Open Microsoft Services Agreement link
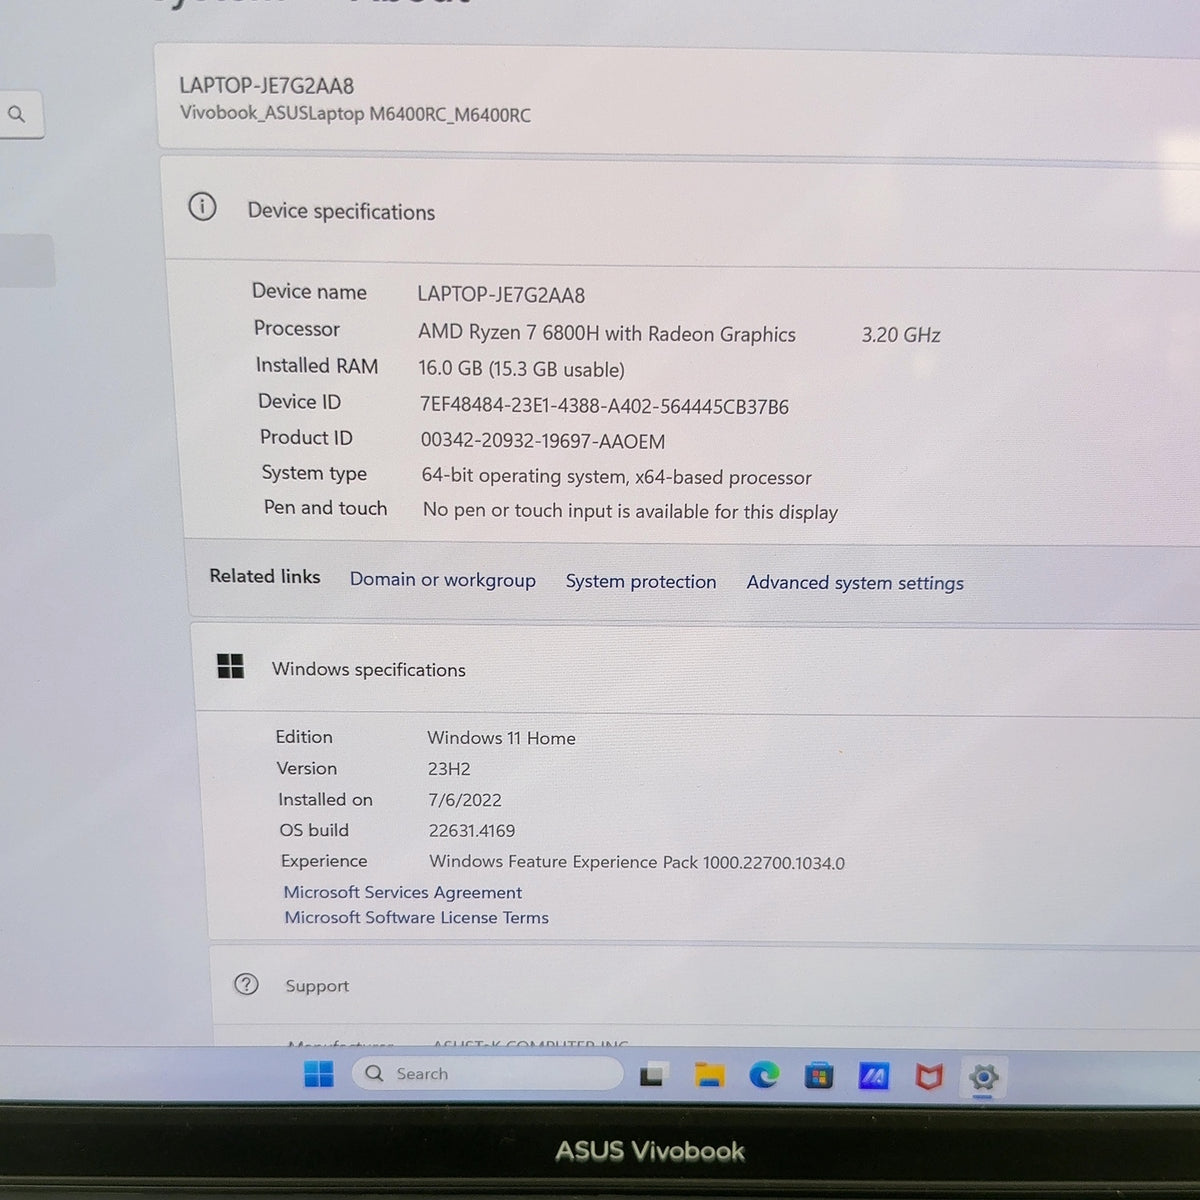 [402, 892]
